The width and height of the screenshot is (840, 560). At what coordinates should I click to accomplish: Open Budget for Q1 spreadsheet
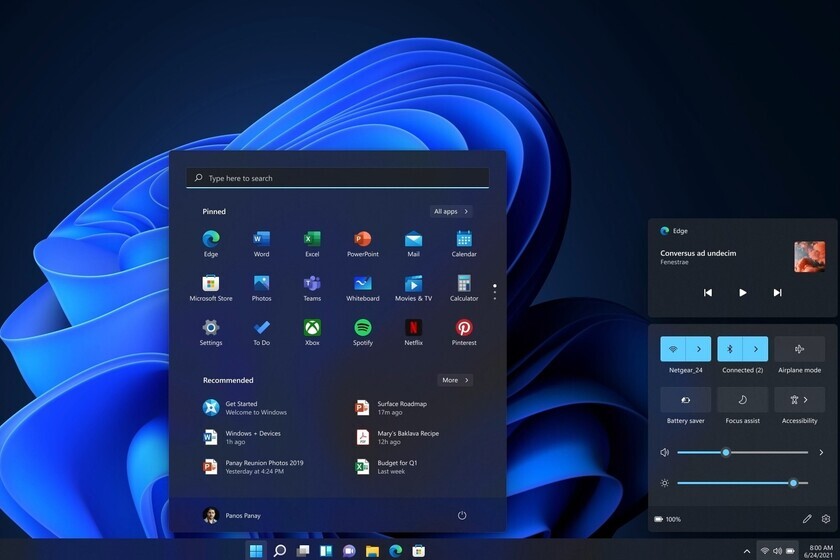tap(386, 467)
